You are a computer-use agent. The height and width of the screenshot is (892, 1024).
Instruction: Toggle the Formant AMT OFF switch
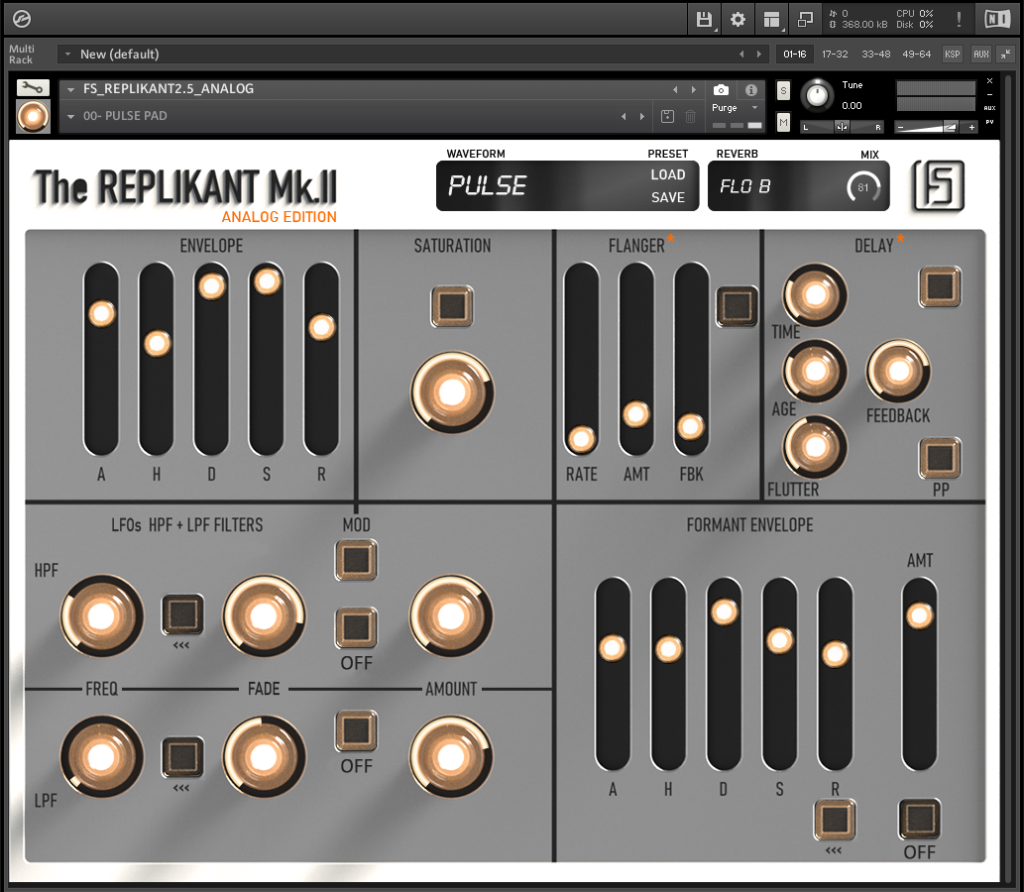(920, 819)
